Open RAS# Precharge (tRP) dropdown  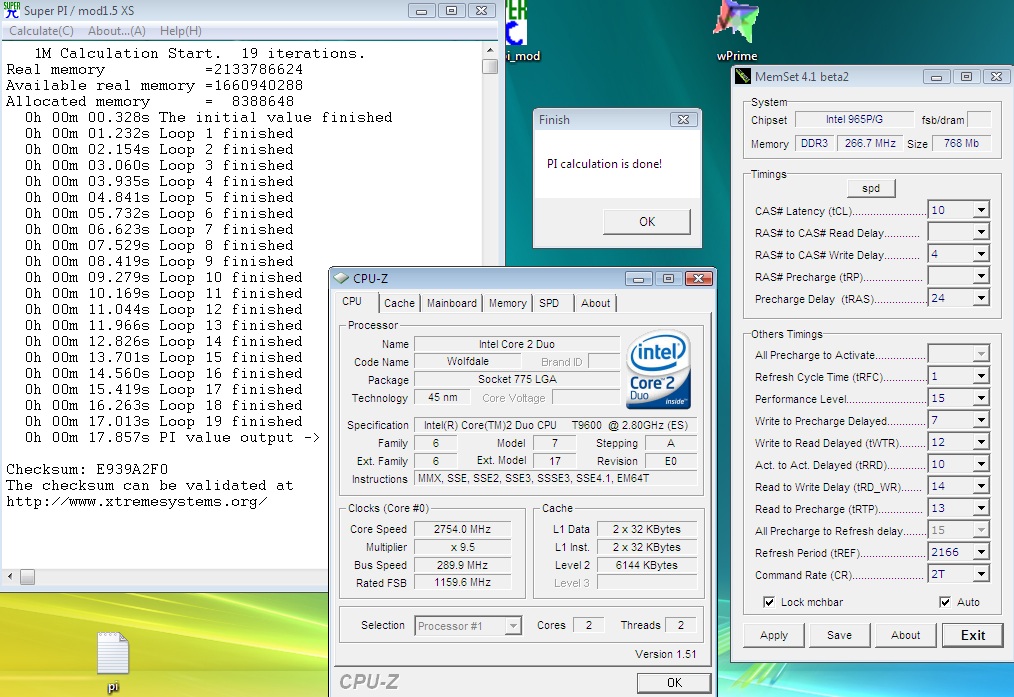981,276
